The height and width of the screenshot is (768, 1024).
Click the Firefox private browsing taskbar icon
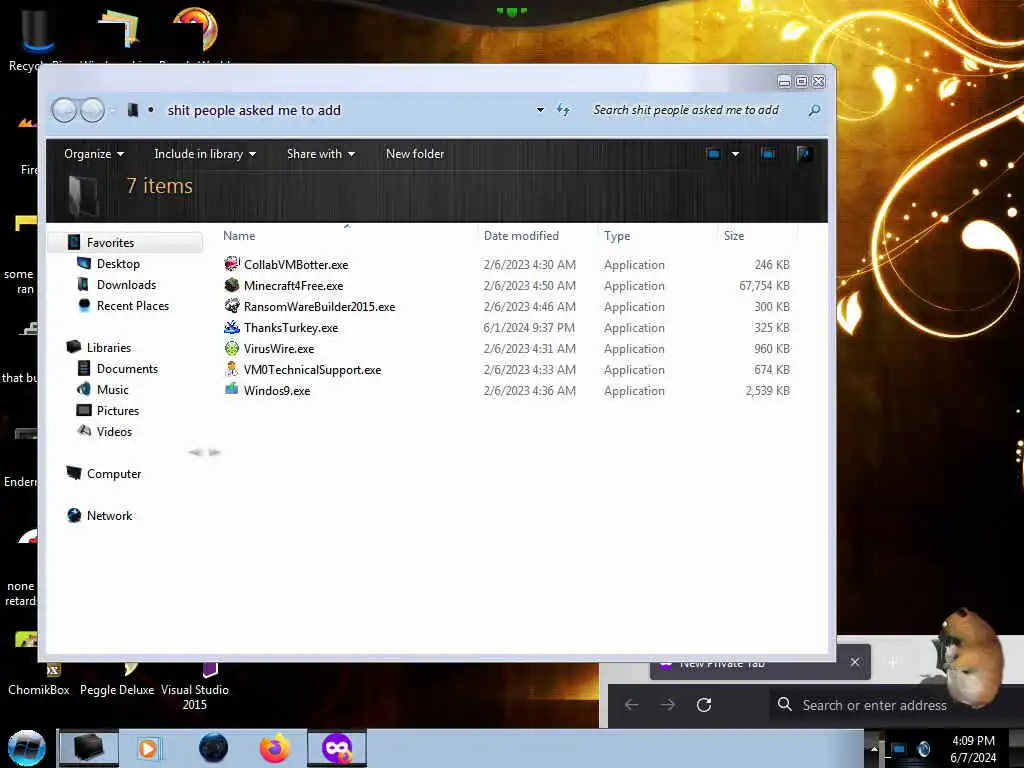pos(337,748)
